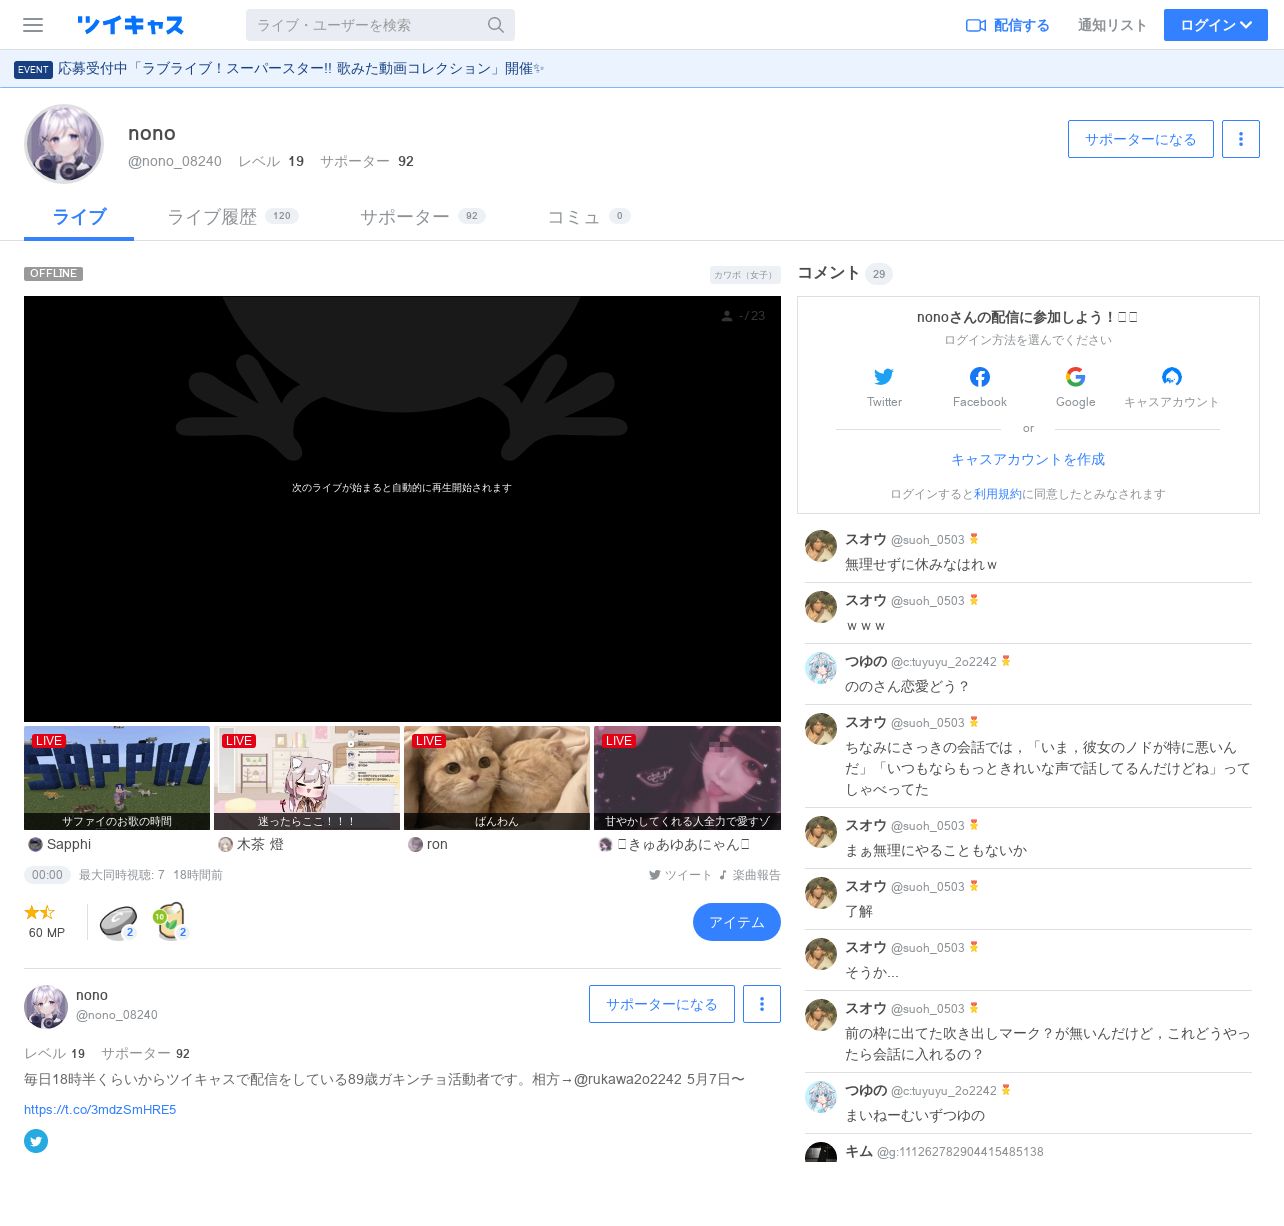Click username スオウ on 了解 comment
The width and height of the screenshot is (1284, 1226).
pos(866,886)
